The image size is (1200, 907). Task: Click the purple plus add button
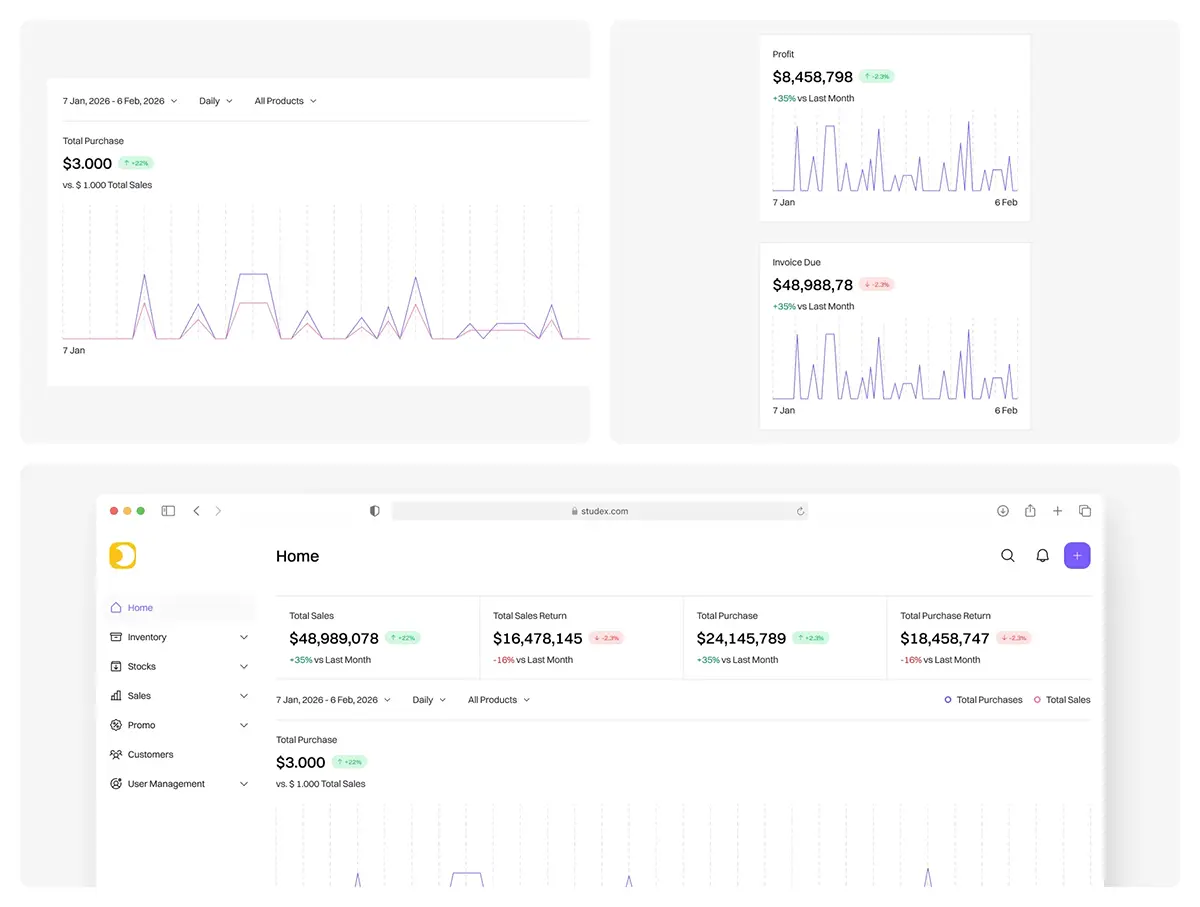1077,556
